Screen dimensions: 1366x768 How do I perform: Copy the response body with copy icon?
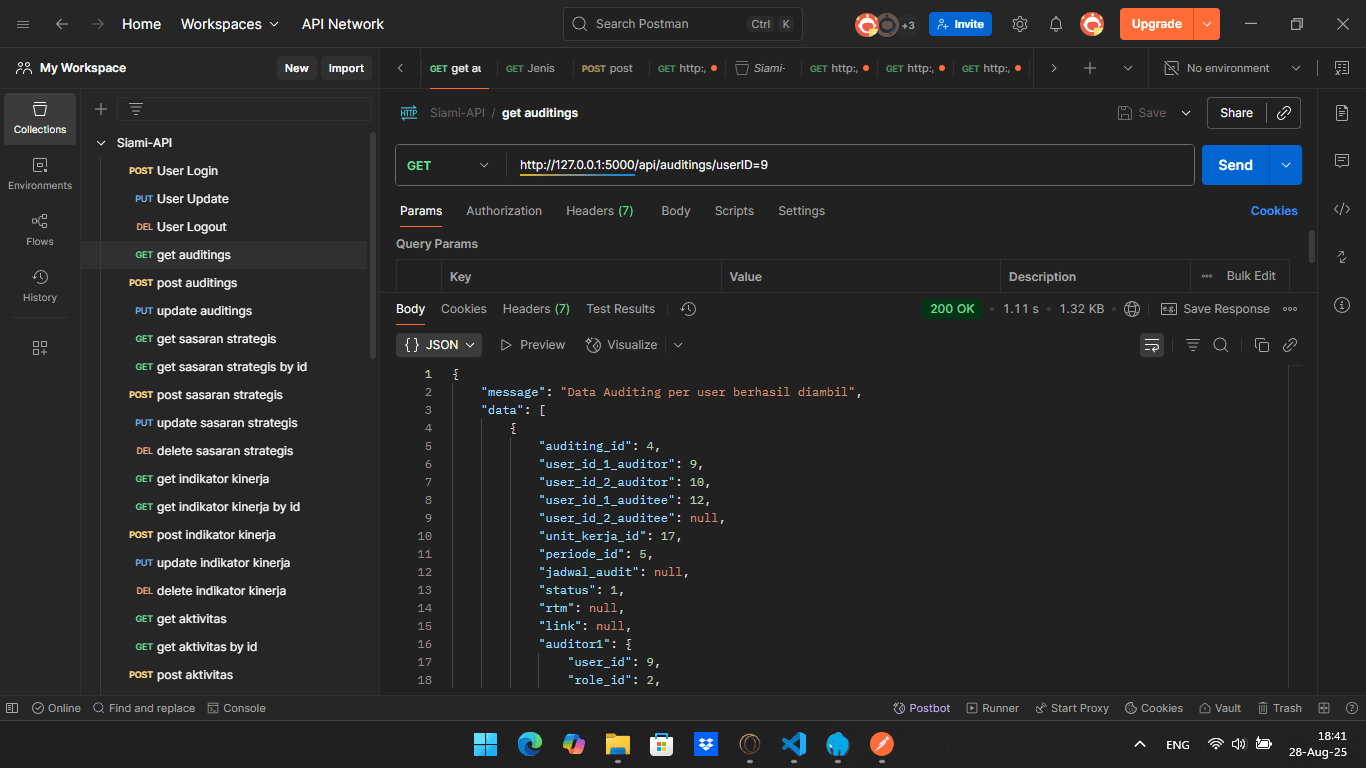click(x=1261, y=345)
